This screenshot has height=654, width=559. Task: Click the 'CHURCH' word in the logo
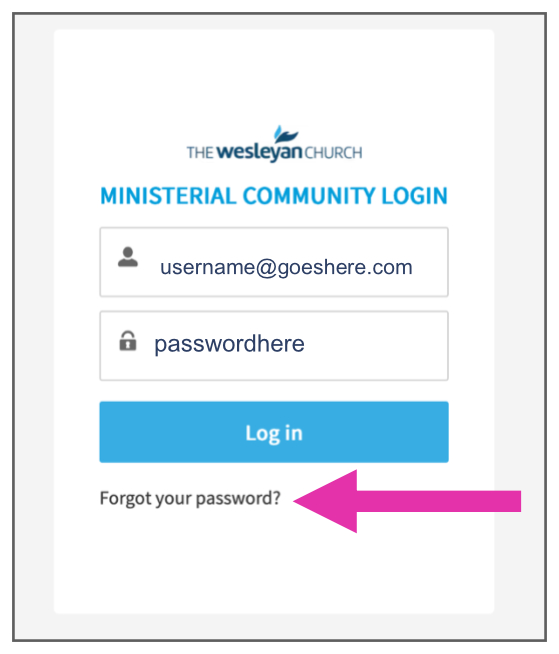click(x=333, y=153)
